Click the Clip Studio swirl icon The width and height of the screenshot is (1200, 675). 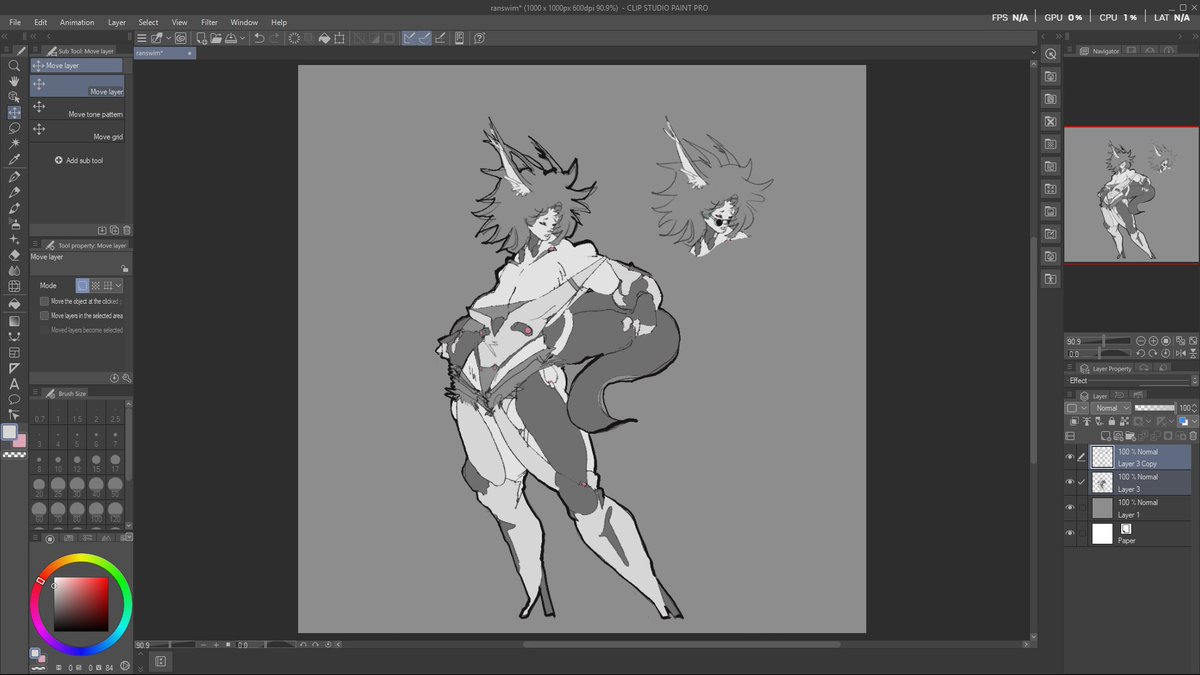181,38
